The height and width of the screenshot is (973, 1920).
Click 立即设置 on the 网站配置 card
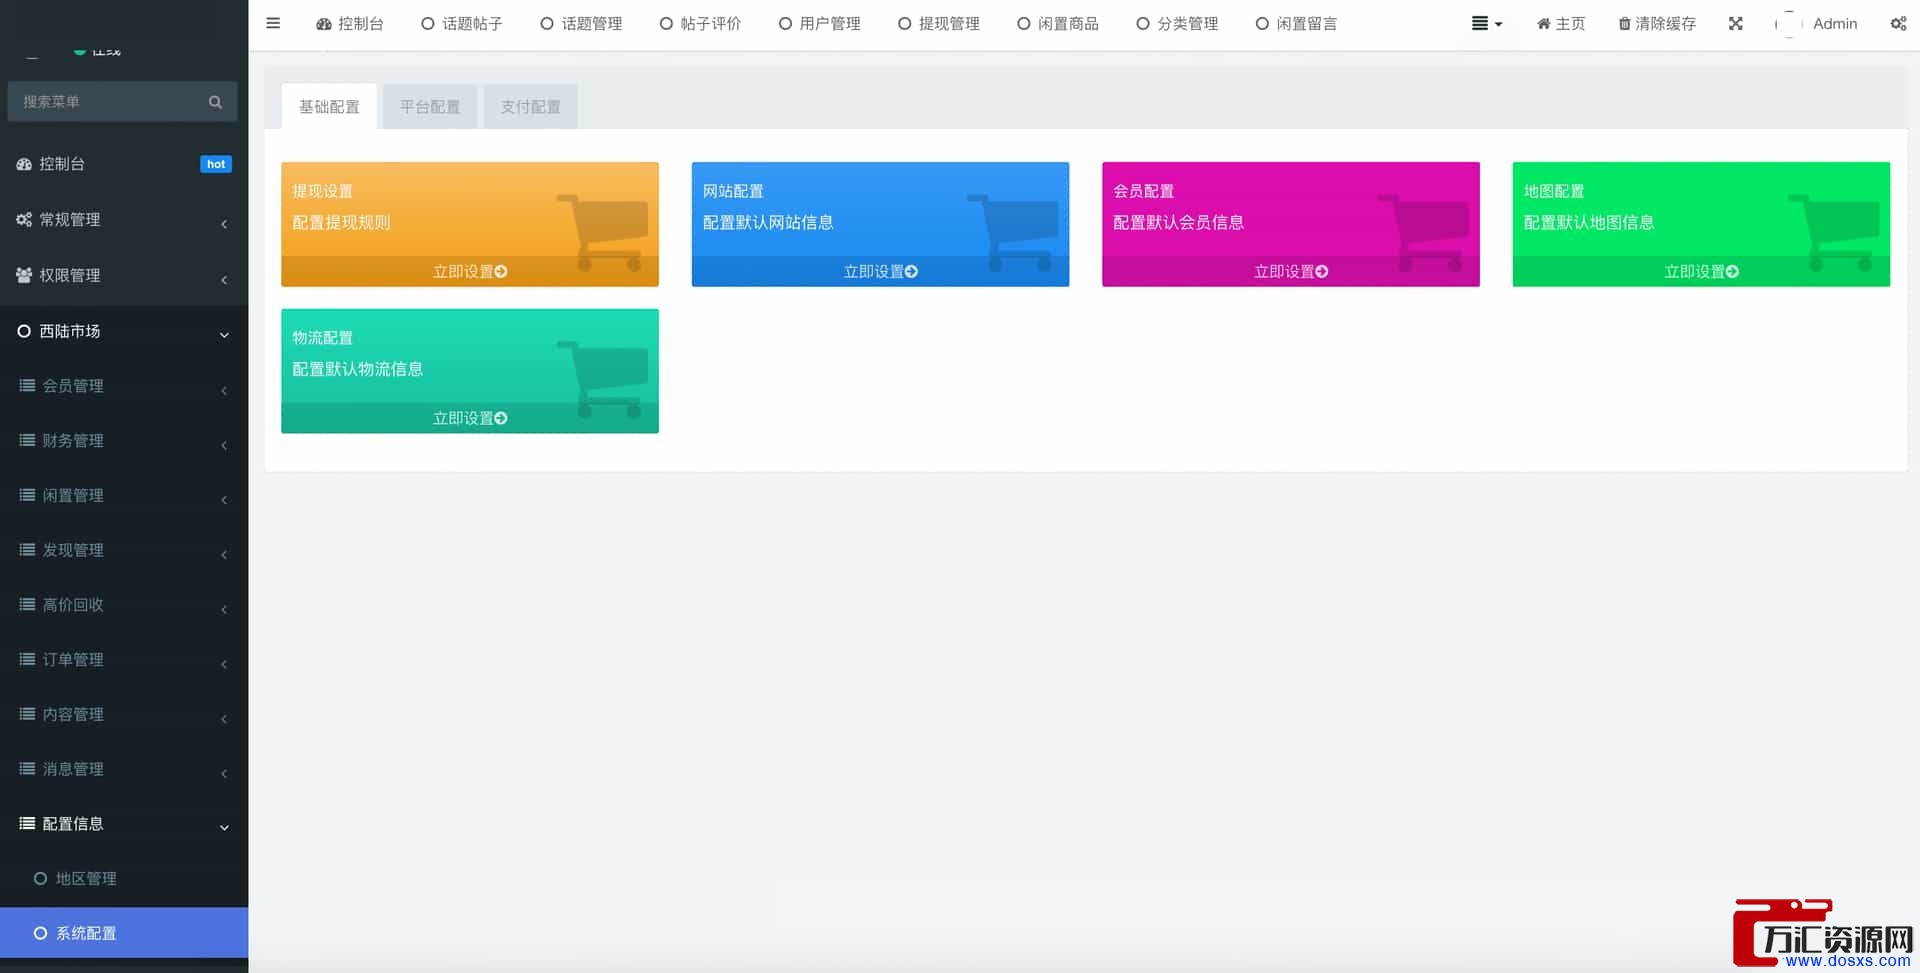880,272
